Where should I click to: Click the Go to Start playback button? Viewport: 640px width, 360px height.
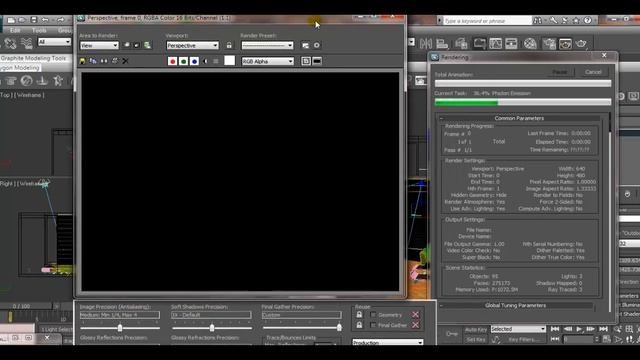[x=555, y=329]
